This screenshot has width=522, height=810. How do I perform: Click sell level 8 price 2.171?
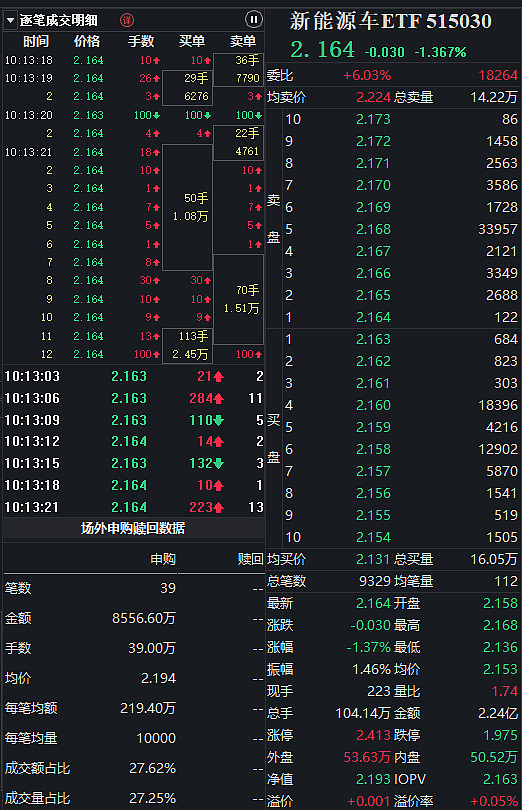point(373,163)
